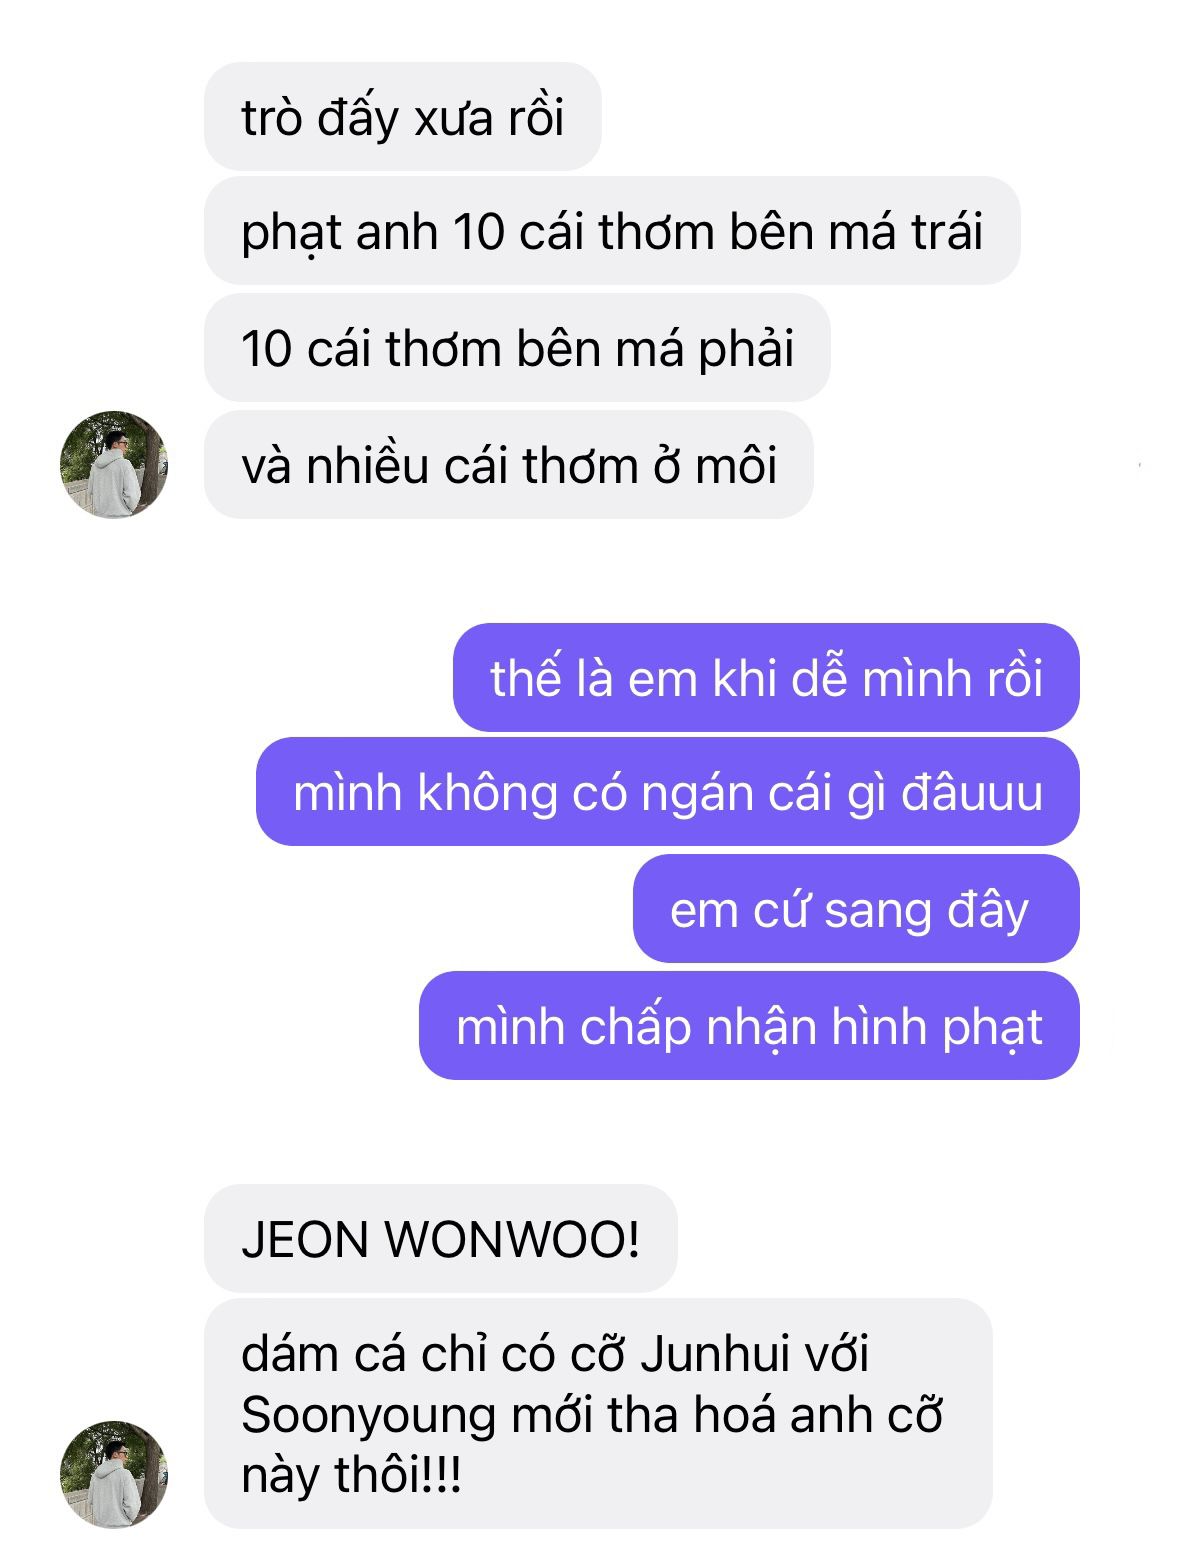Tap the 'và nhiều cái thơm ở môi' message
This screenshot has width=1193, height=1554.
(x=509, y=465)
